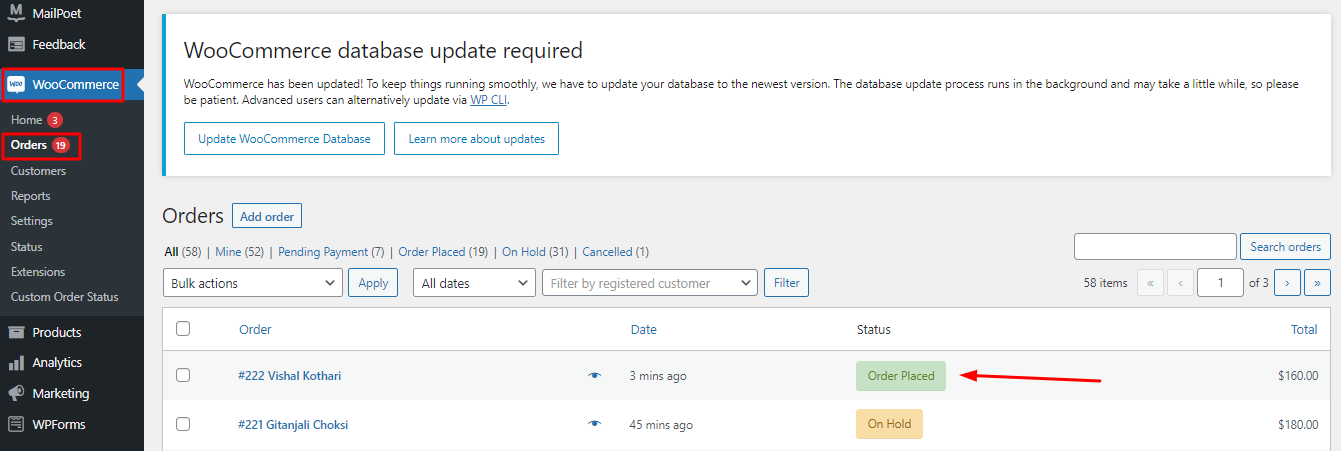Preview order #221 with eye icon

pos(595,424)
